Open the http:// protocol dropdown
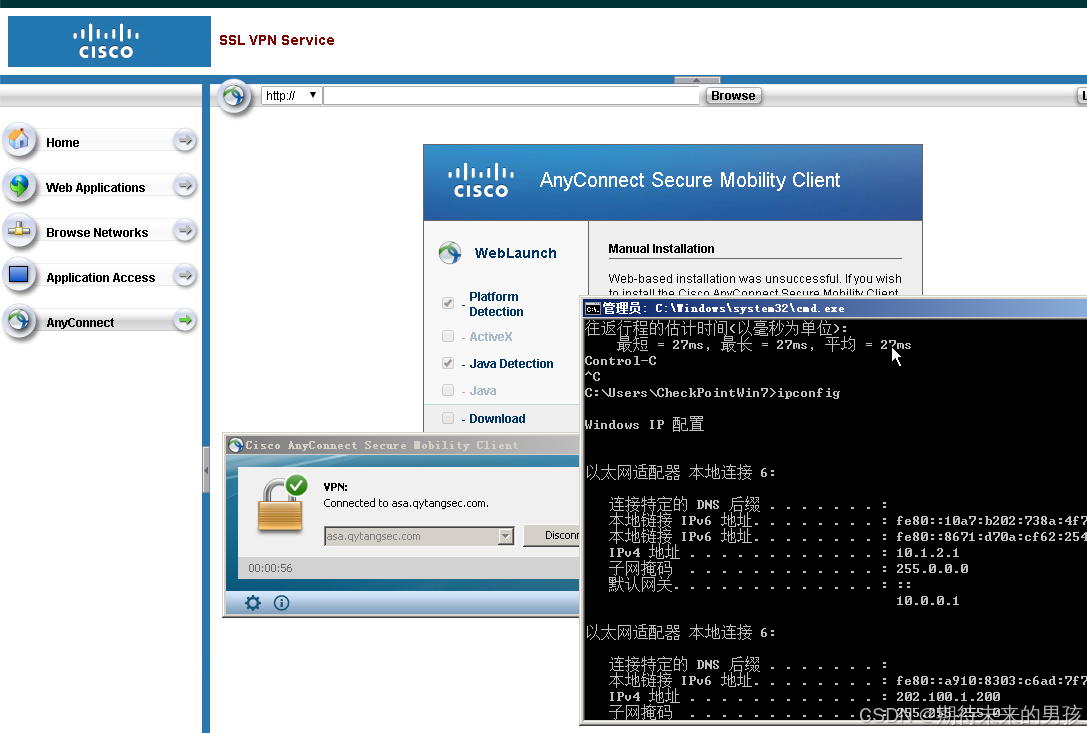Screen dimensions: 1087x733 point(290,96)
